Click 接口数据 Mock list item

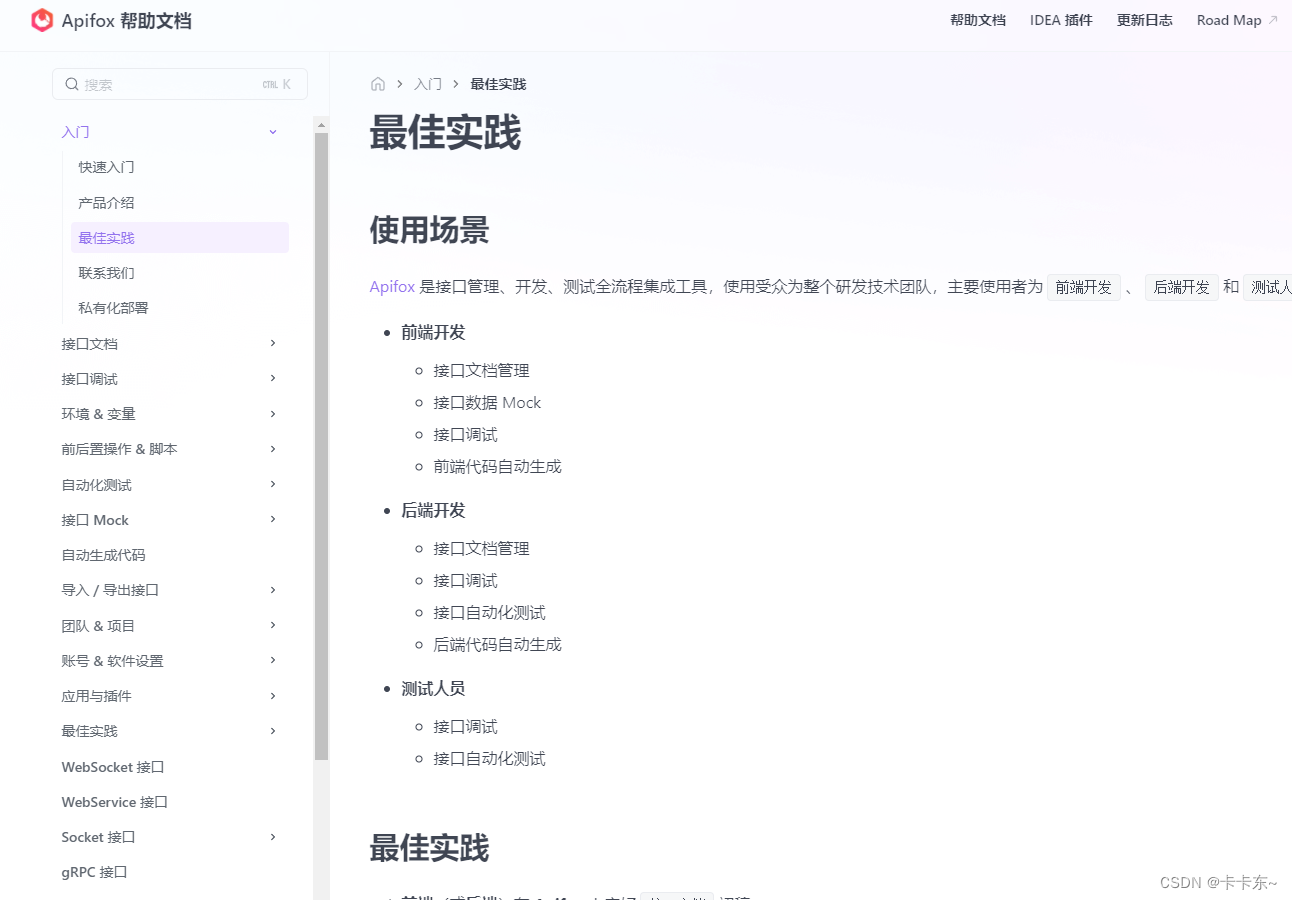[487, 402]
